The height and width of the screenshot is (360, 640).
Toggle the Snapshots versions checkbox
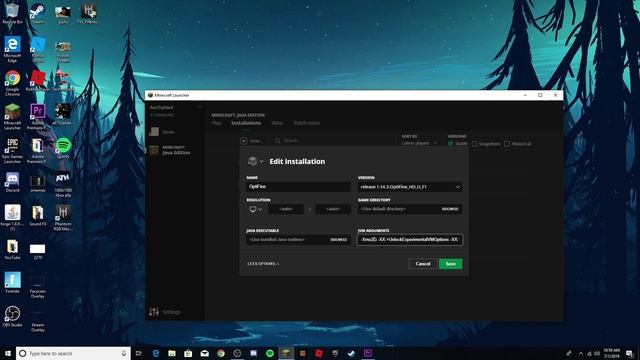[474, 144]
